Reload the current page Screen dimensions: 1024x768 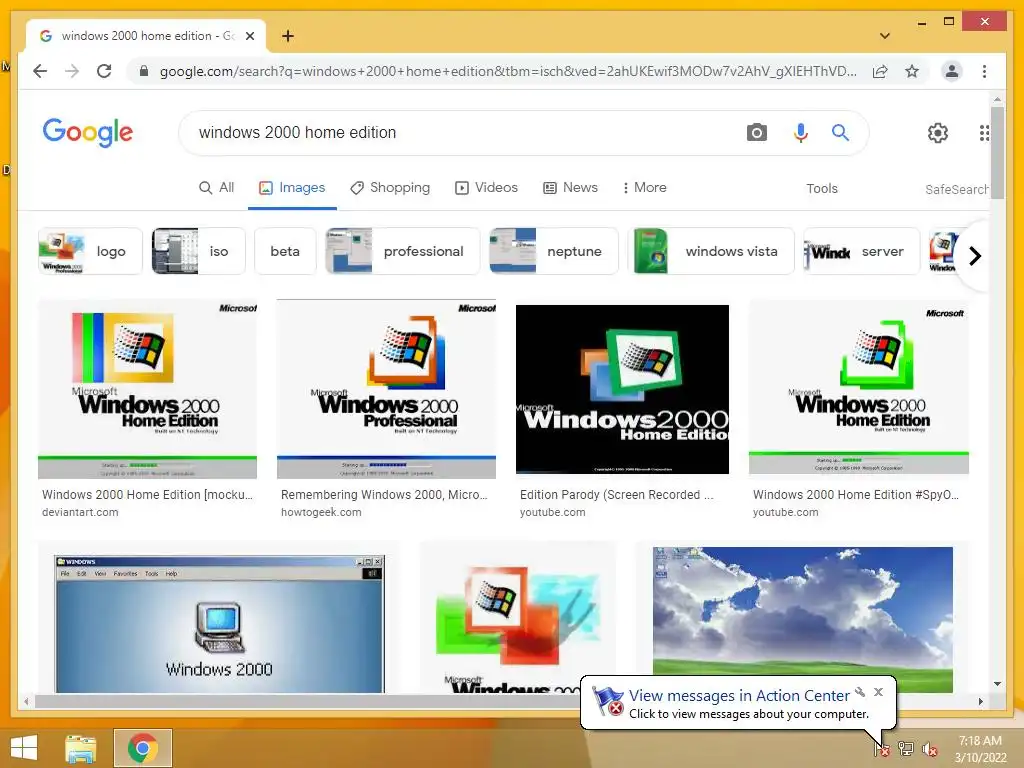click(x=104, y=71)
